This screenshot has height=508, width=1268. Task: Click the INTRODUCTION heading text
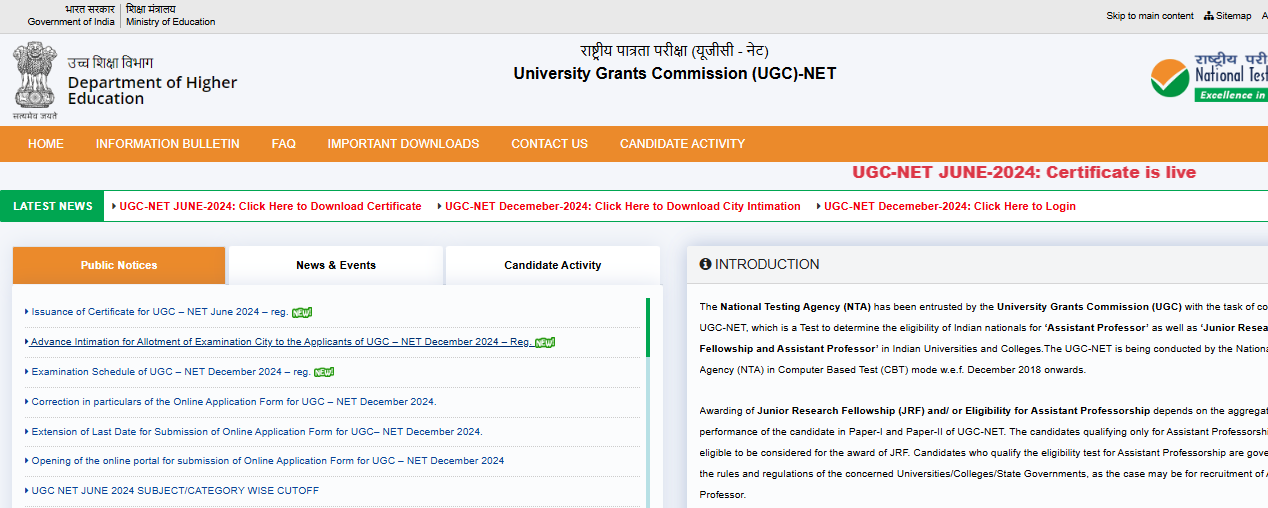tap(767, 264)
